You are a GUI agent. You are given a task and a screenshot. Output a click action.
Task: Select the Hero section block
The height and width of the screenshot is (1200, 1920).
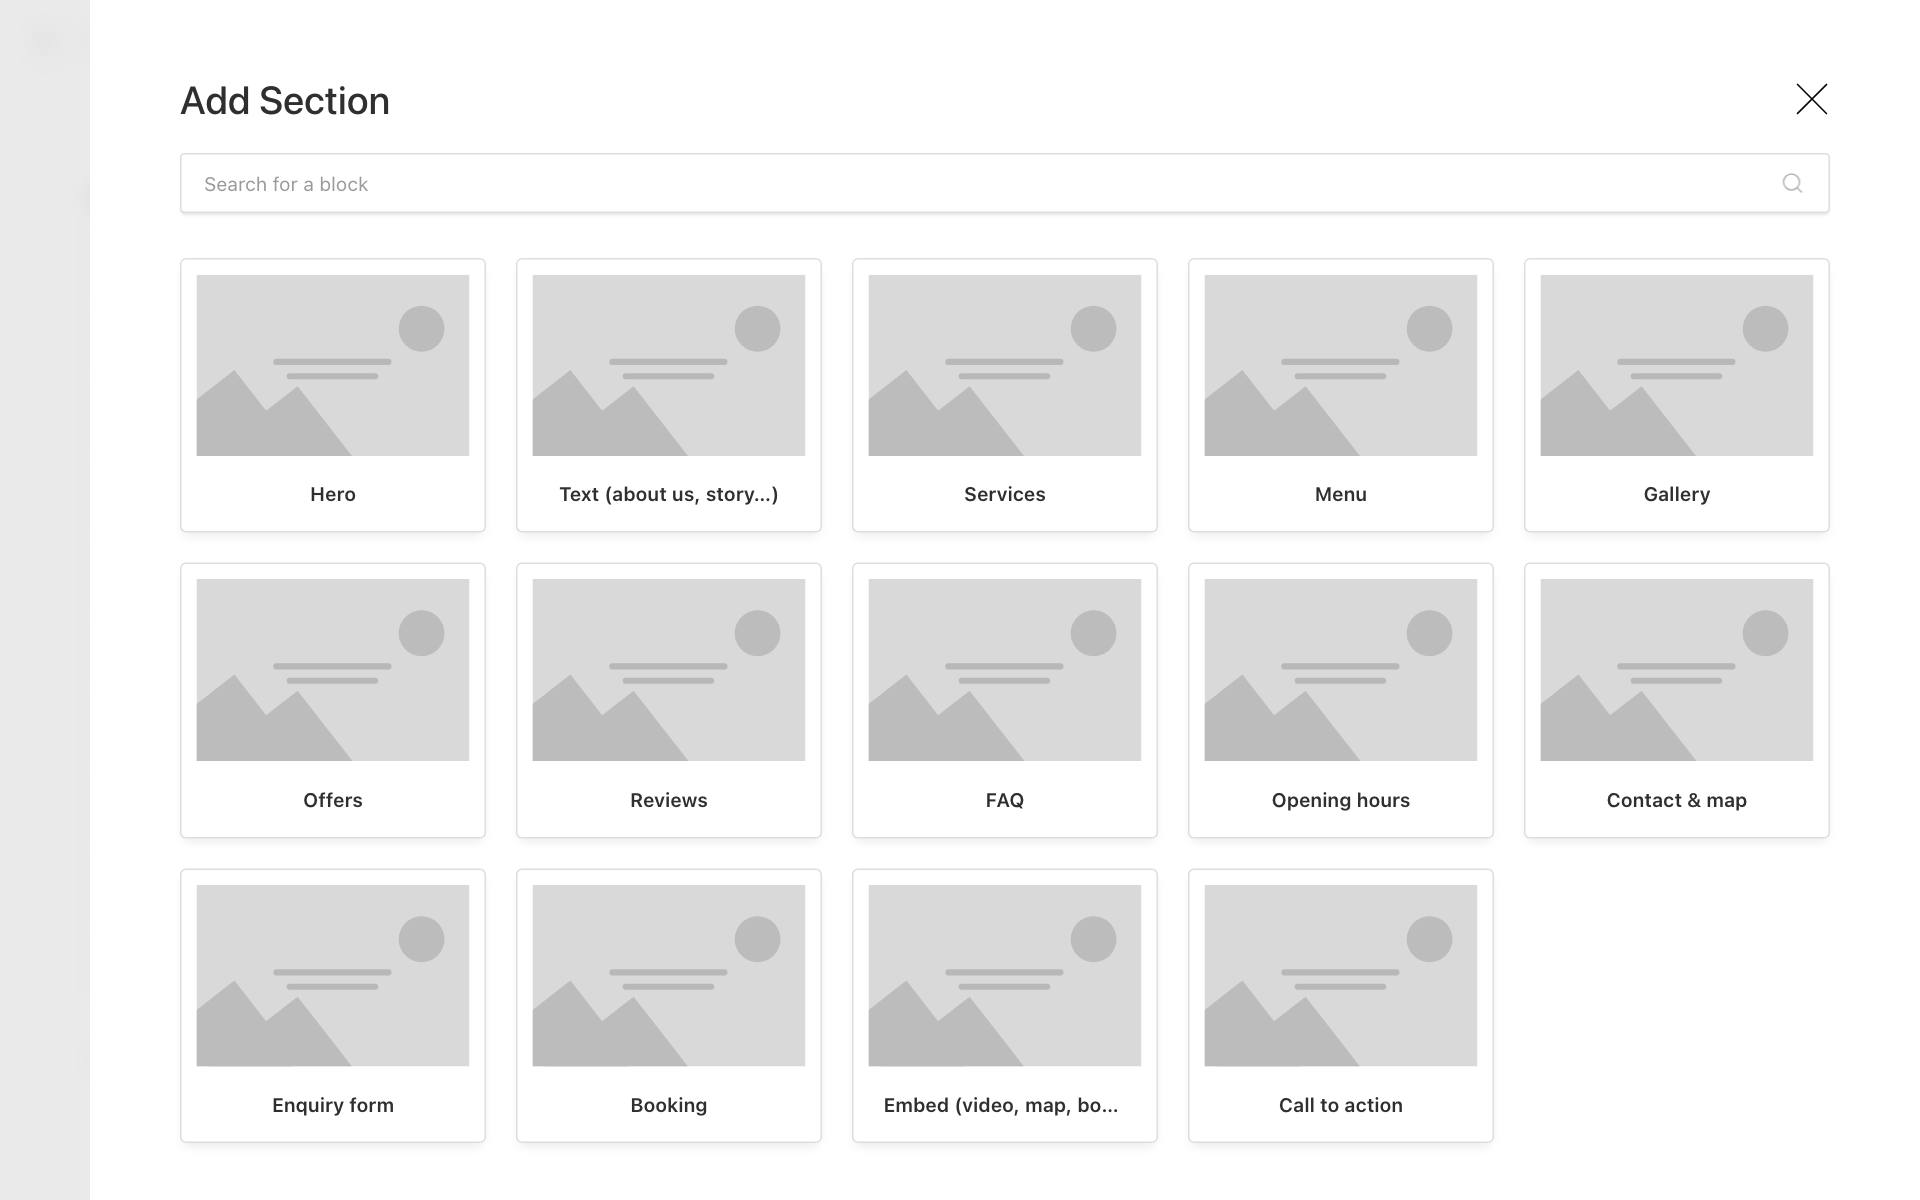[333, 395]
